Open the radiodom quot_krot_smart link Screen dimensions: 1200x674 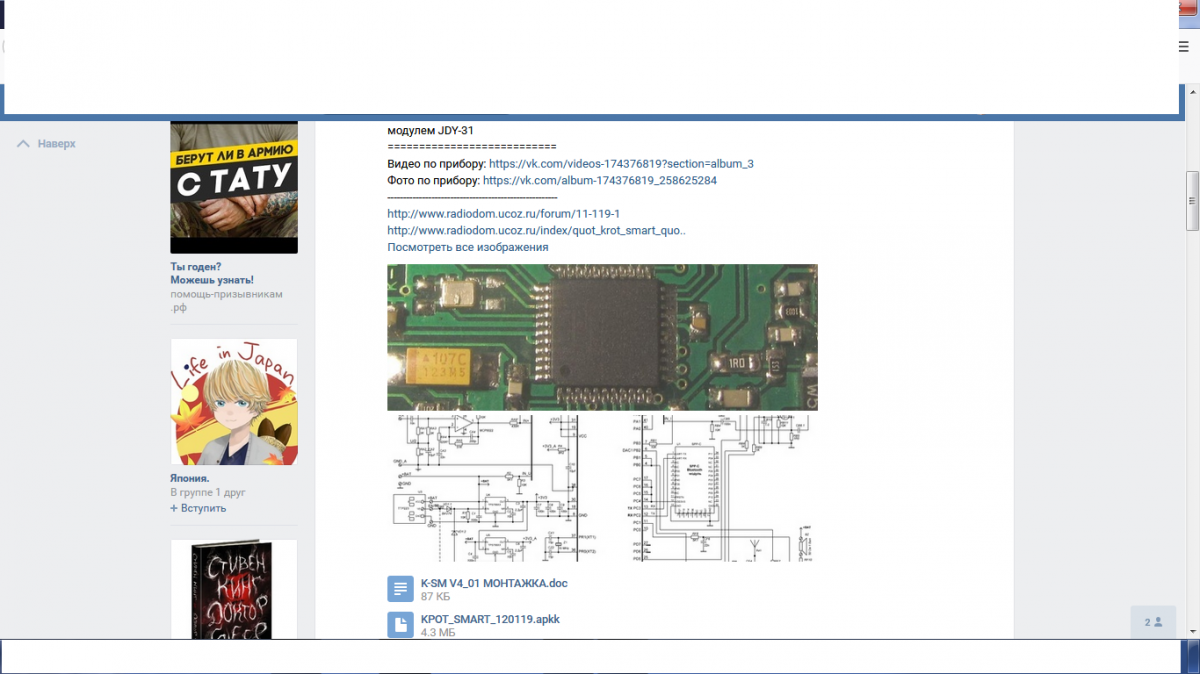[x=536, y=231]
